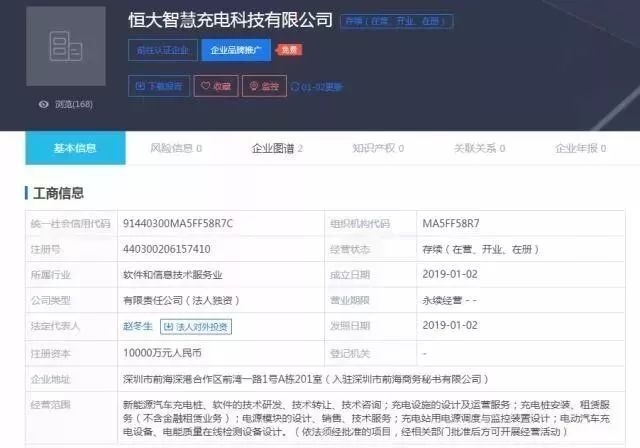The height and width of the screenshot is (448, 640).
Task: Click the 统一社会信用代码 label
Action: [x=71, y=224]
